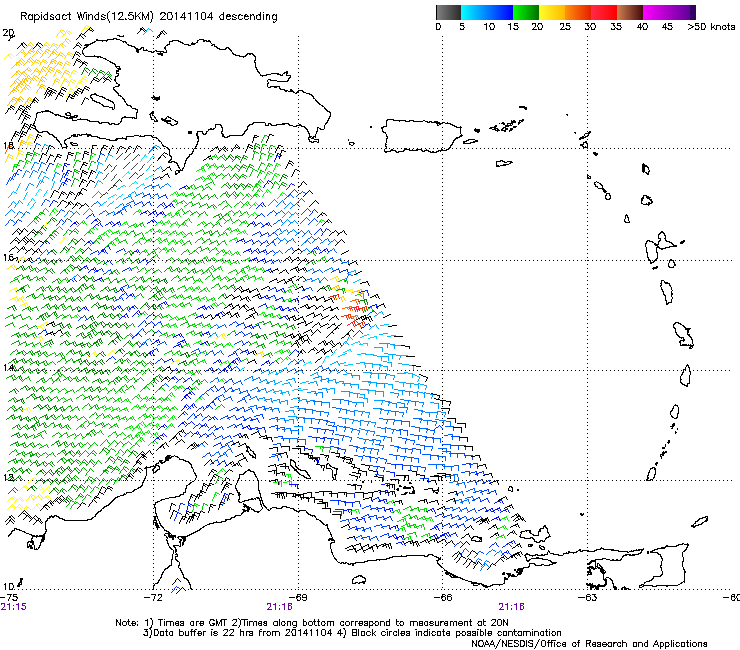The height and width of the screenshot is (650, 740).
Task: Click the '14' latitude axis label
Action: click(x=8, y=367)
